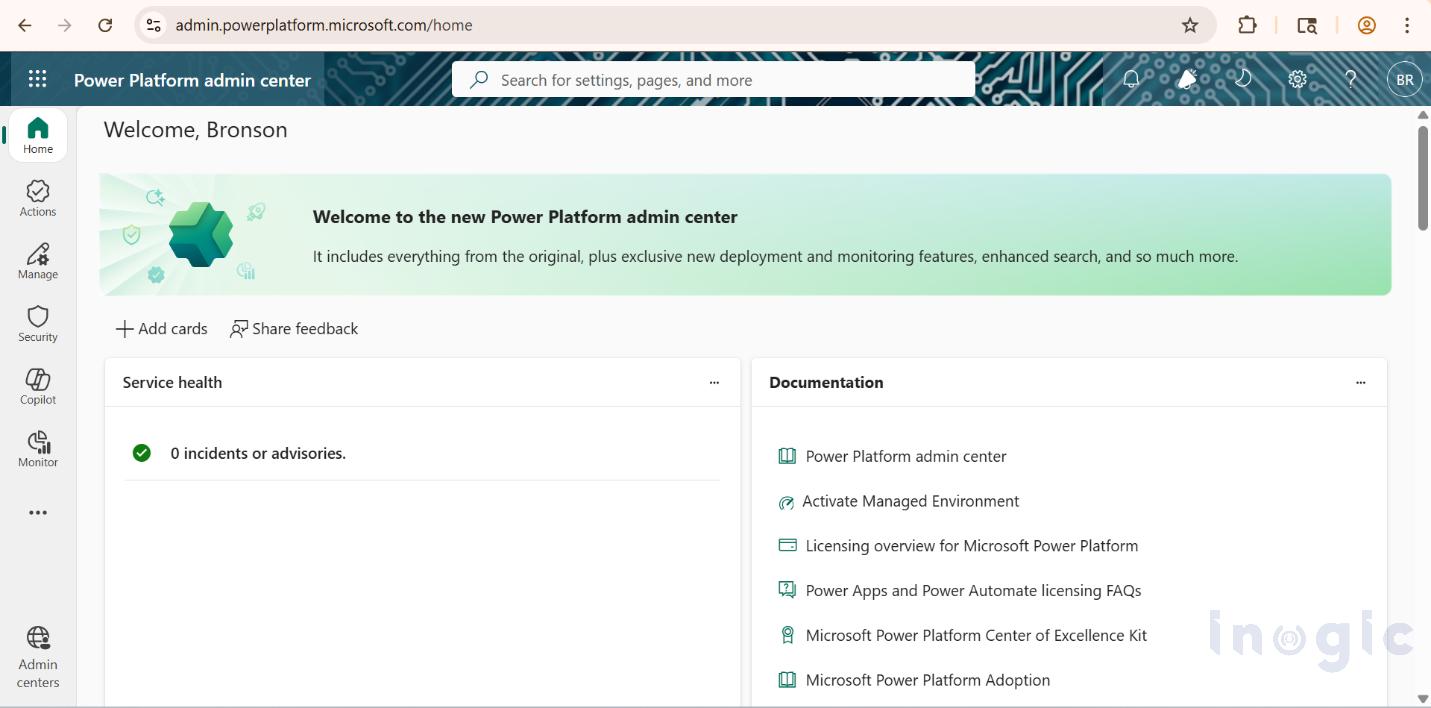Click the Share feedback button
The width and height of the screenshot is (1431, 708).
point(294,329)
